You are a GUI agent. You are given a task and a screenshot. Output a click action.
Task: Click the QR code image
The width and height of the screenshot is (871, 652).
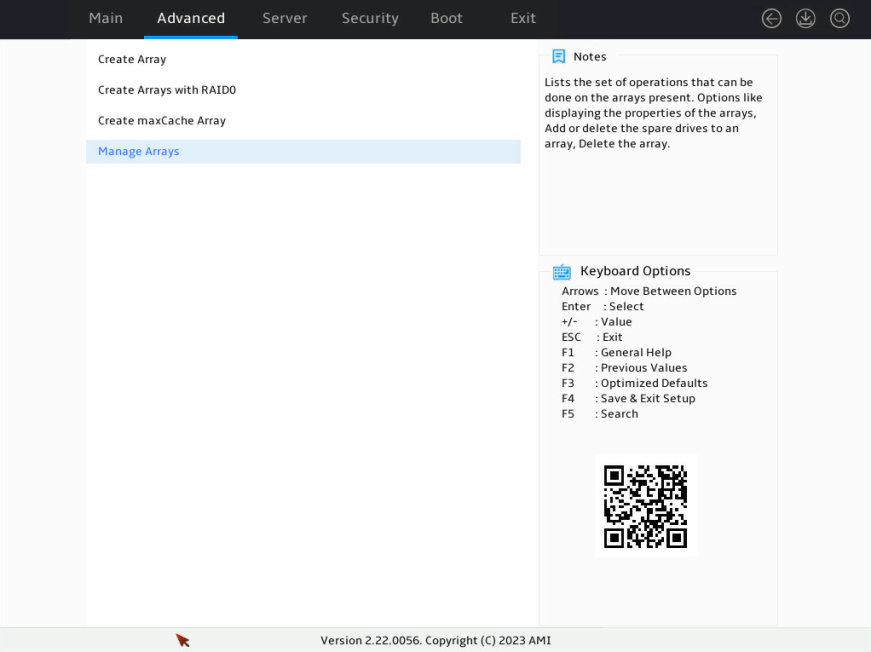(646, 506)
